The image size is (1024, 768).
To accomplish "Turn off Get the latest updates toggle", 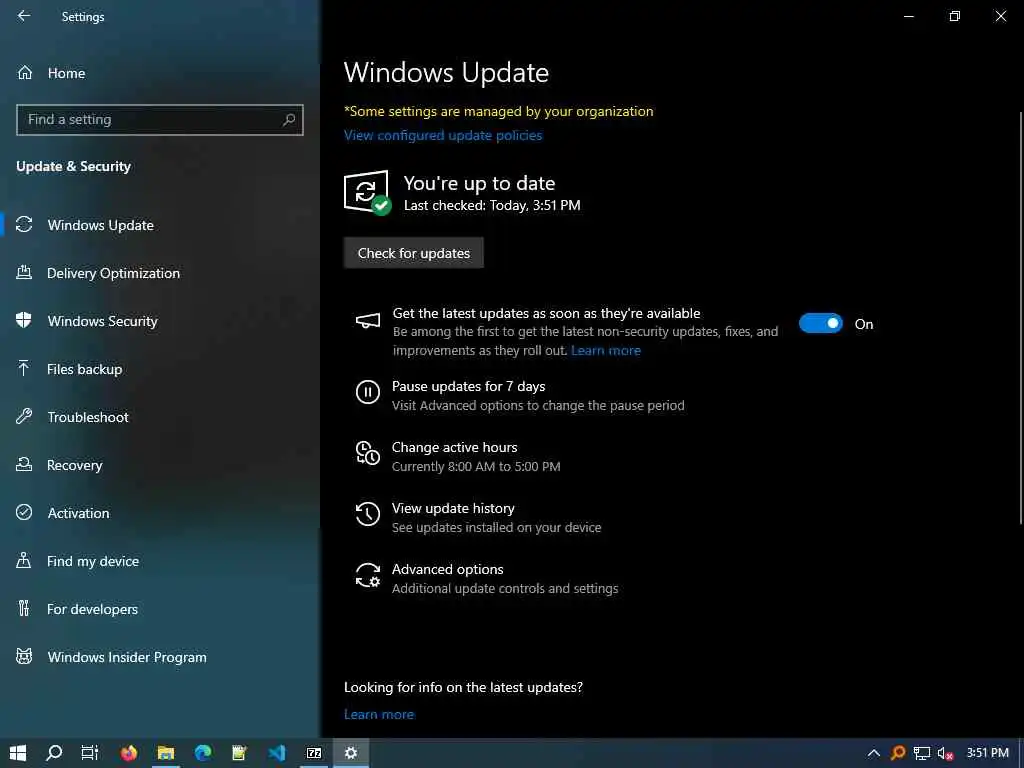I will [x=821, y=323].
